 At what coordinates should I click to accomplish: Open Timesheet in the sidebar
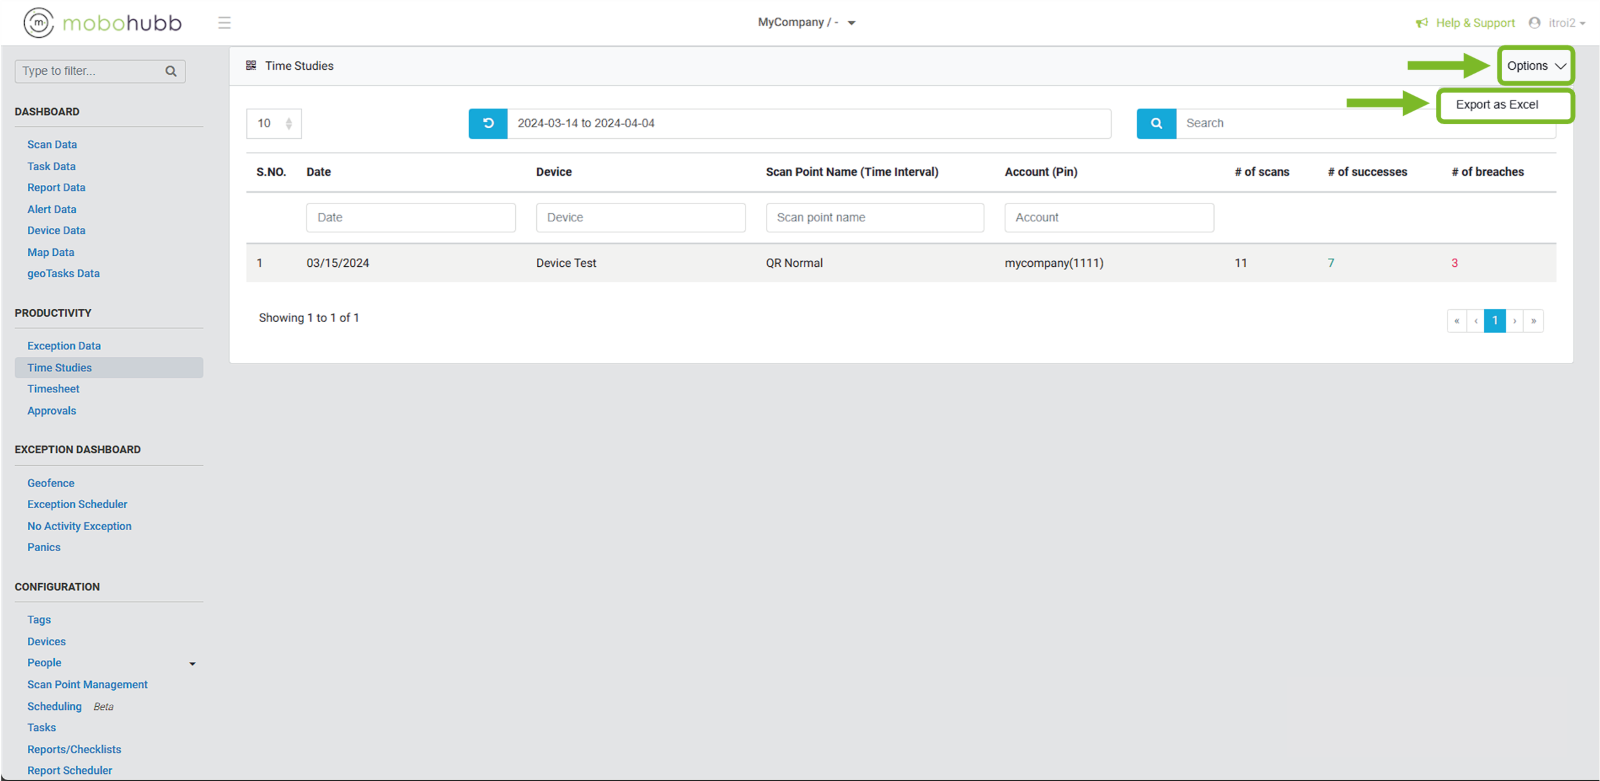(53, 389)
